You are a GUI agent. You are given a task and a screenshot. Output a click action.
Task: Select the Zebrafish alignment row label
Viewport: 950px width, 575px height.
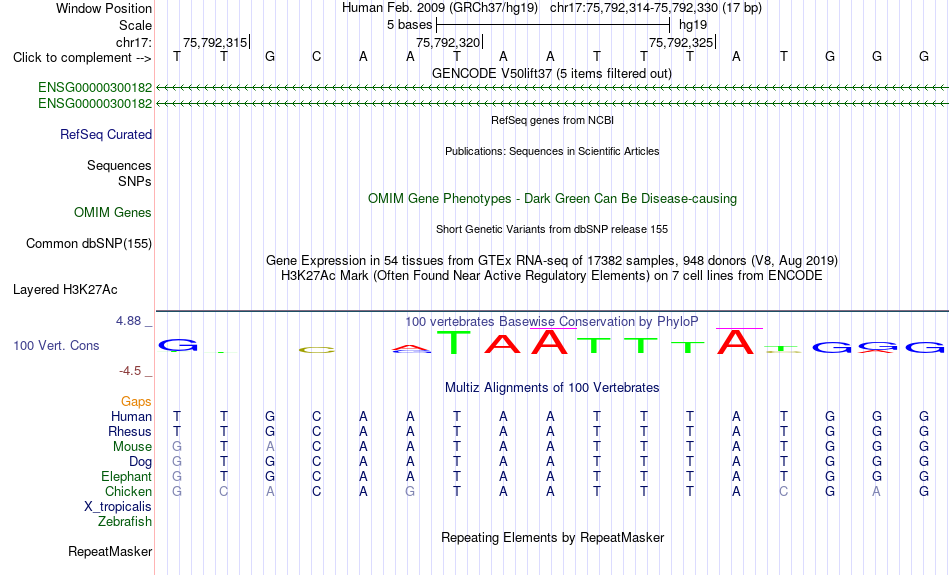tap(125, 521)
